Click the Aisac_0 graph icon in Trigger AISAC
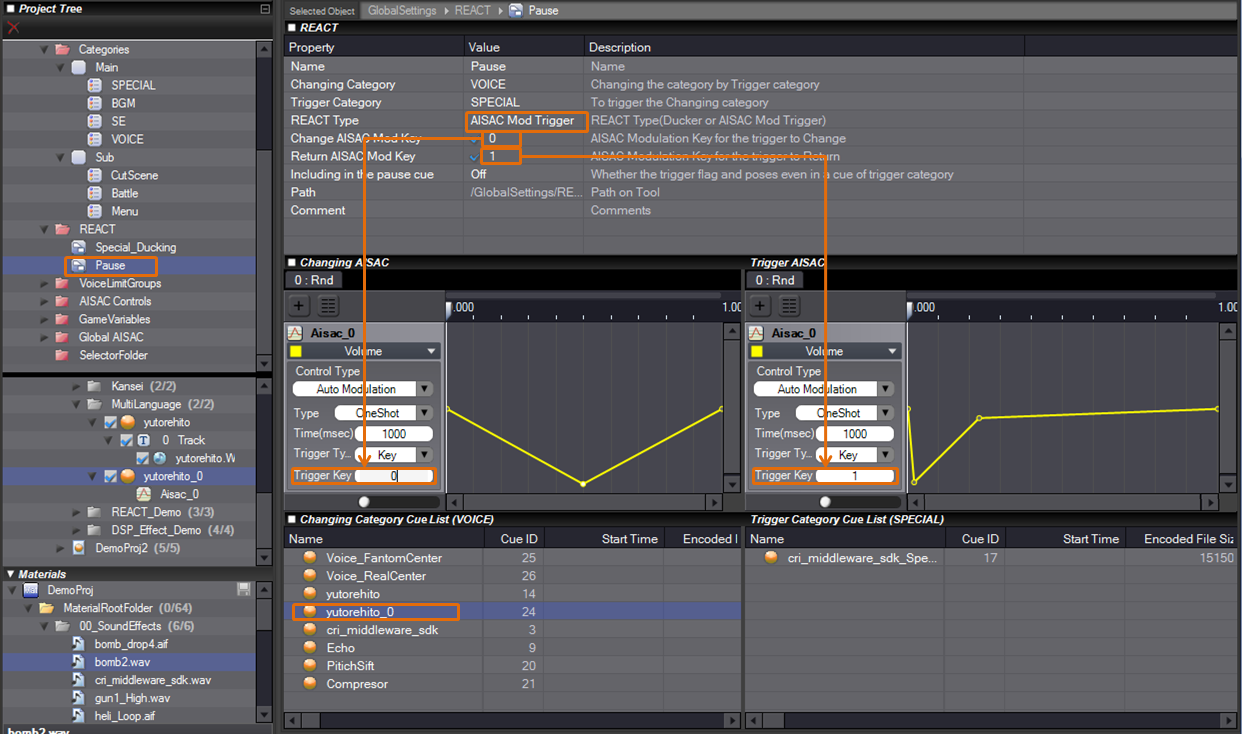The image size is (1242, 734). [x=757, y=333]
